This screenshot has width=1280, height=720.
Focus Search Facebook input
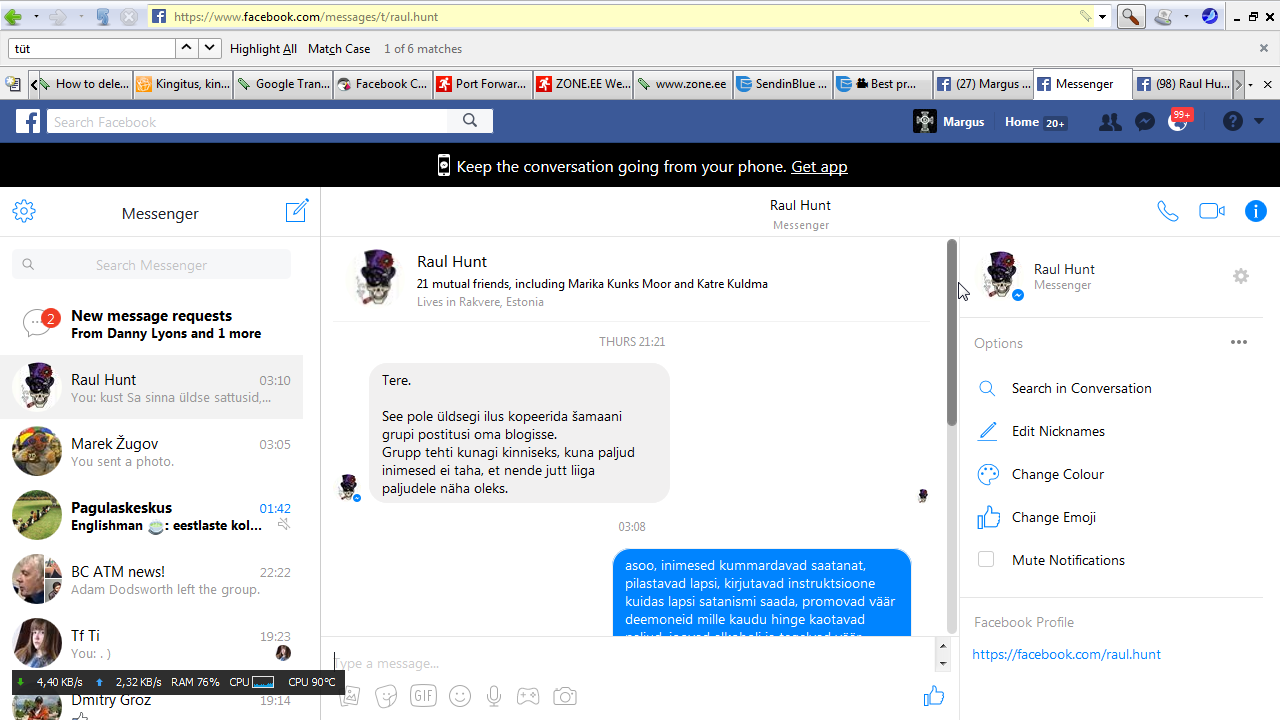point(247,122)
